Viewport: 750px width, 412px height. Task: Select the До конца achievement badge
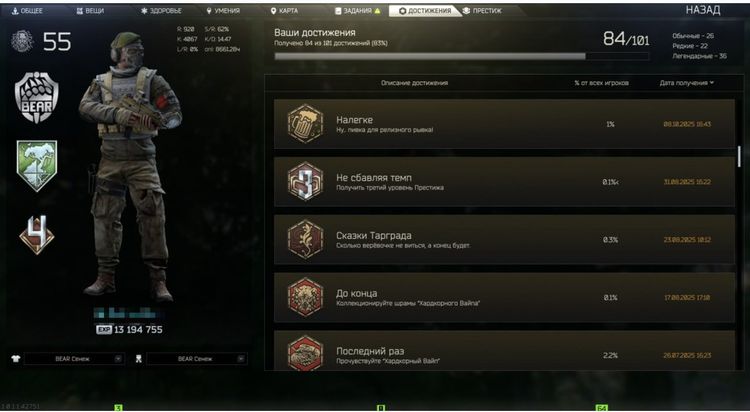305,297
